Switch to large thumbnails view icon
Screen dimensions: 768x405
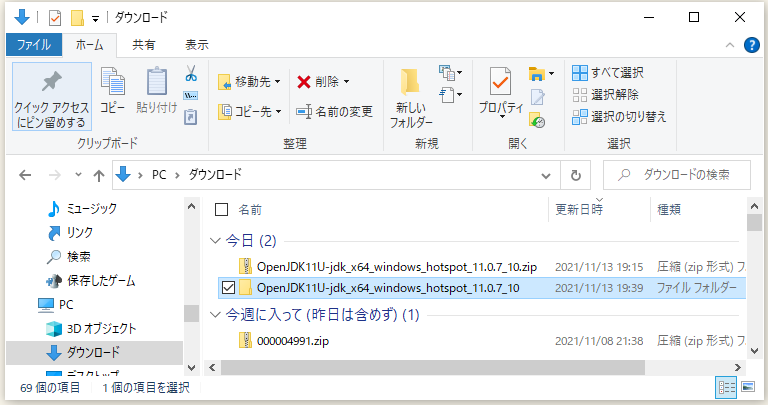click(748, 387)
